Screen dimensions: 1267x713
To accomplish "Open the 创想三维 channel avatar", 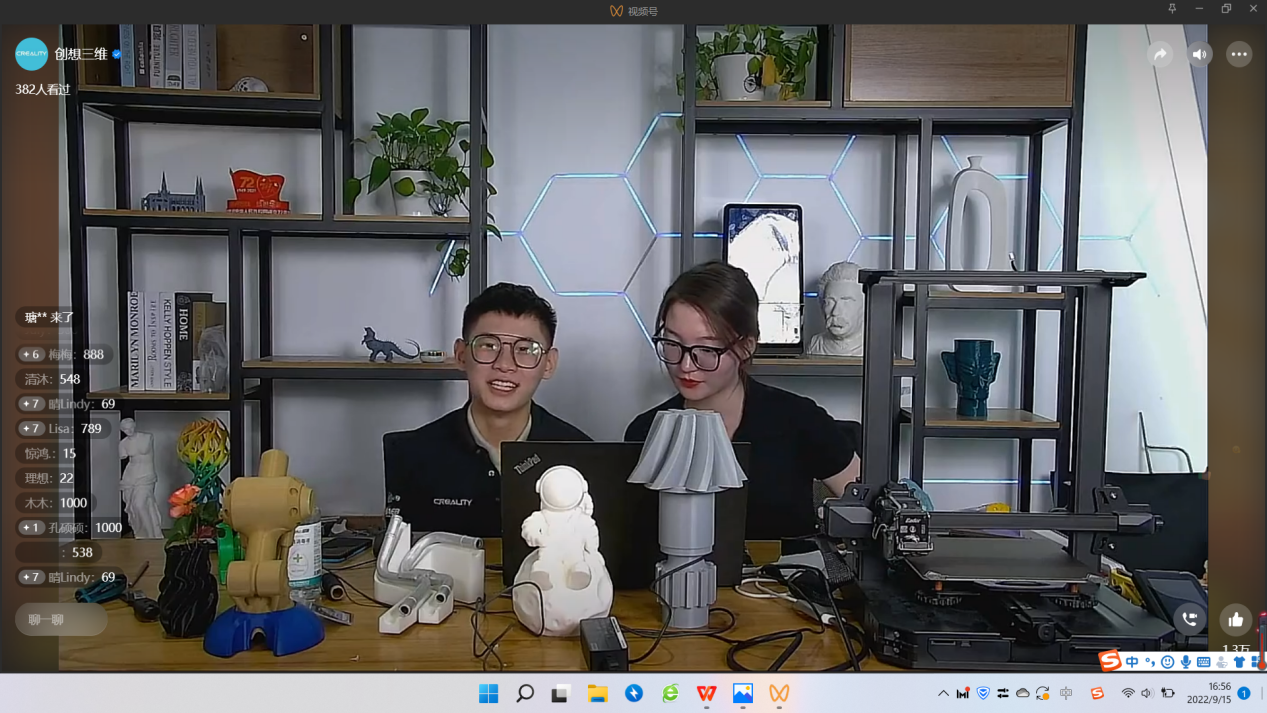I will [x=31, y=54].
